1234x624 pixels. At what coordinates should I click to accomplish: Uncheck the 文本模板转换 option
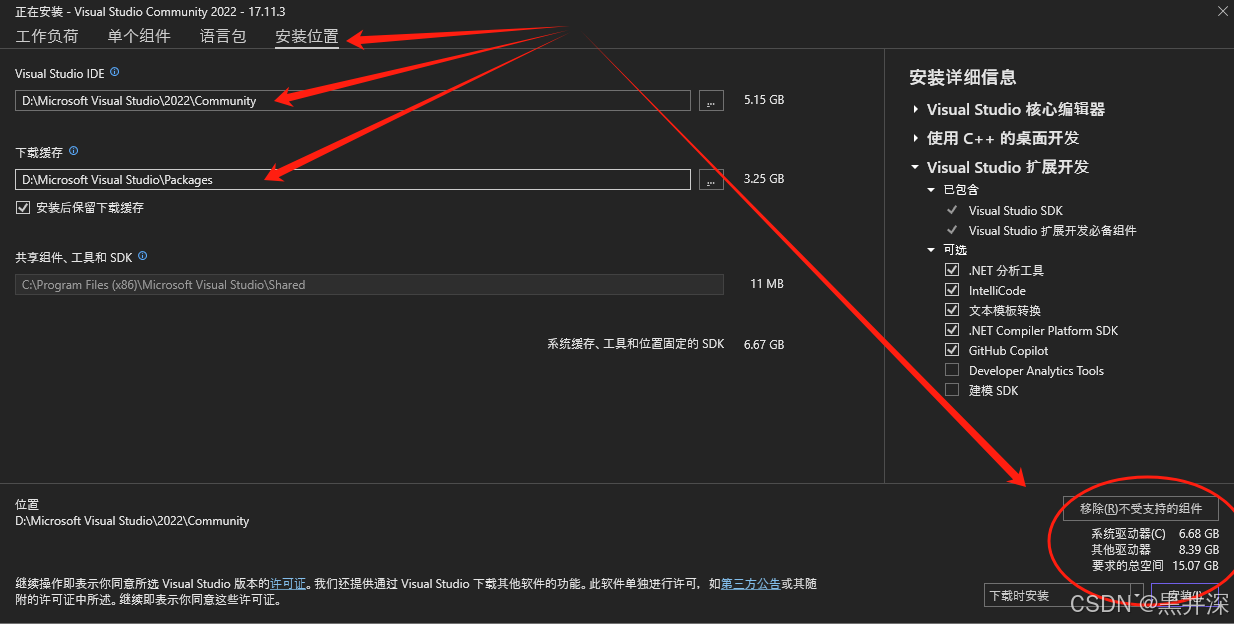952,310
